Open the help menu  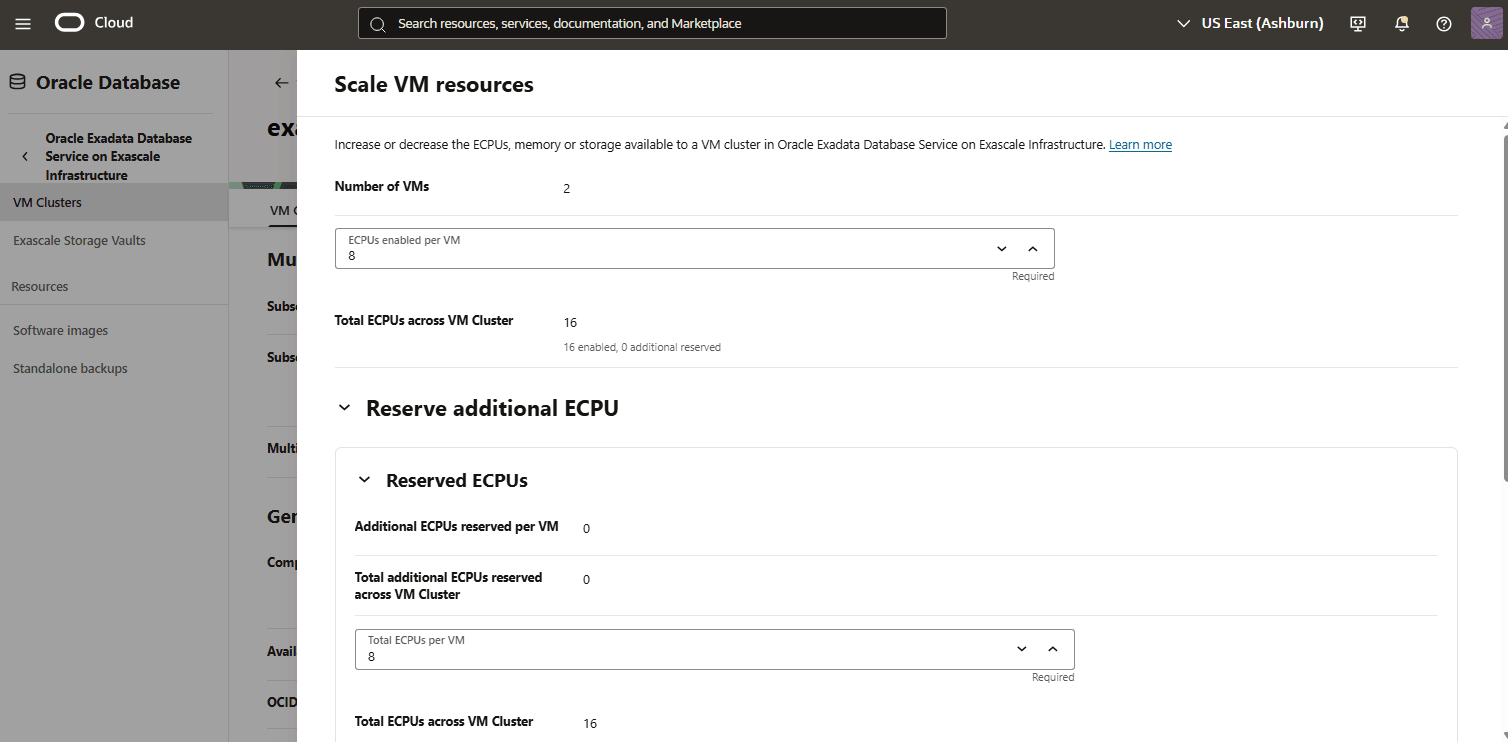1443,23
